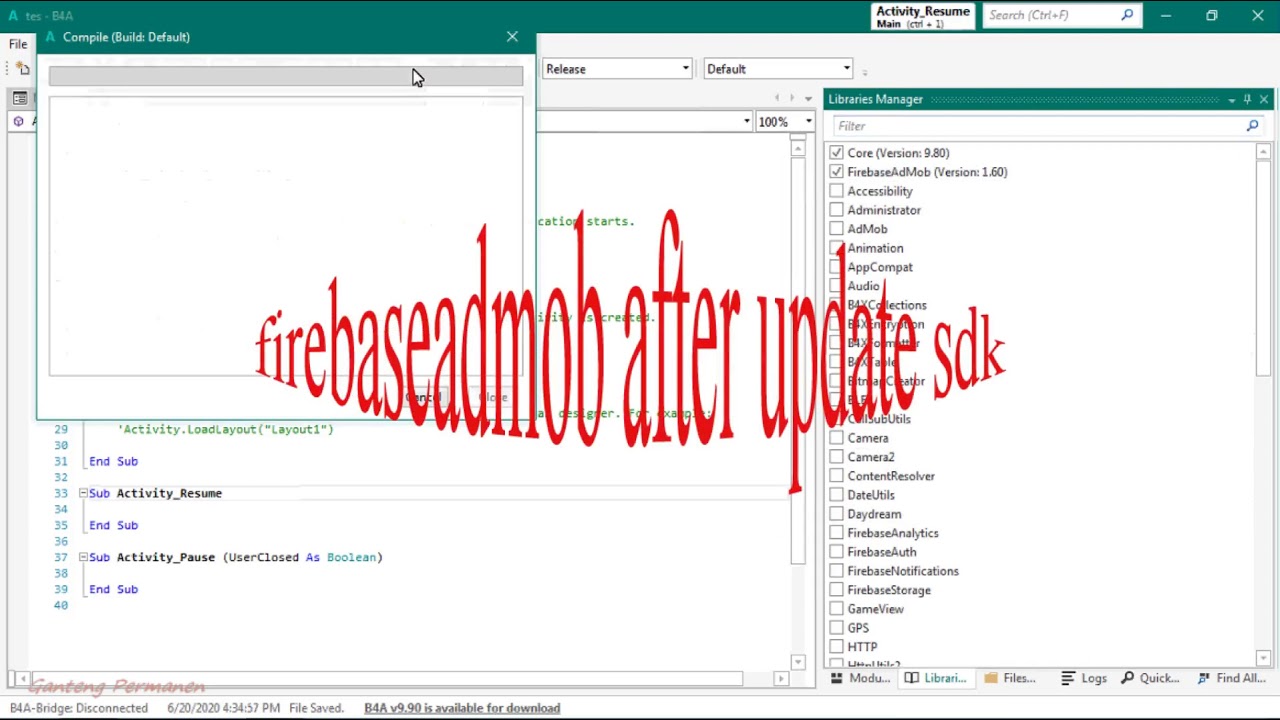Screen dimensions: 1280x720
Task: Switch to the Modules tab
Action: [x=860, y=678]
